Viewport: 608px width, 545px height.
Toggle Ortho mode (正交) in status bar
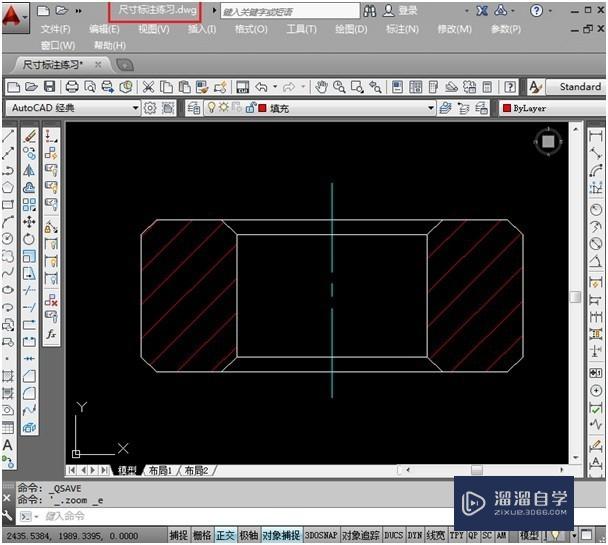(x=225, y=535)
